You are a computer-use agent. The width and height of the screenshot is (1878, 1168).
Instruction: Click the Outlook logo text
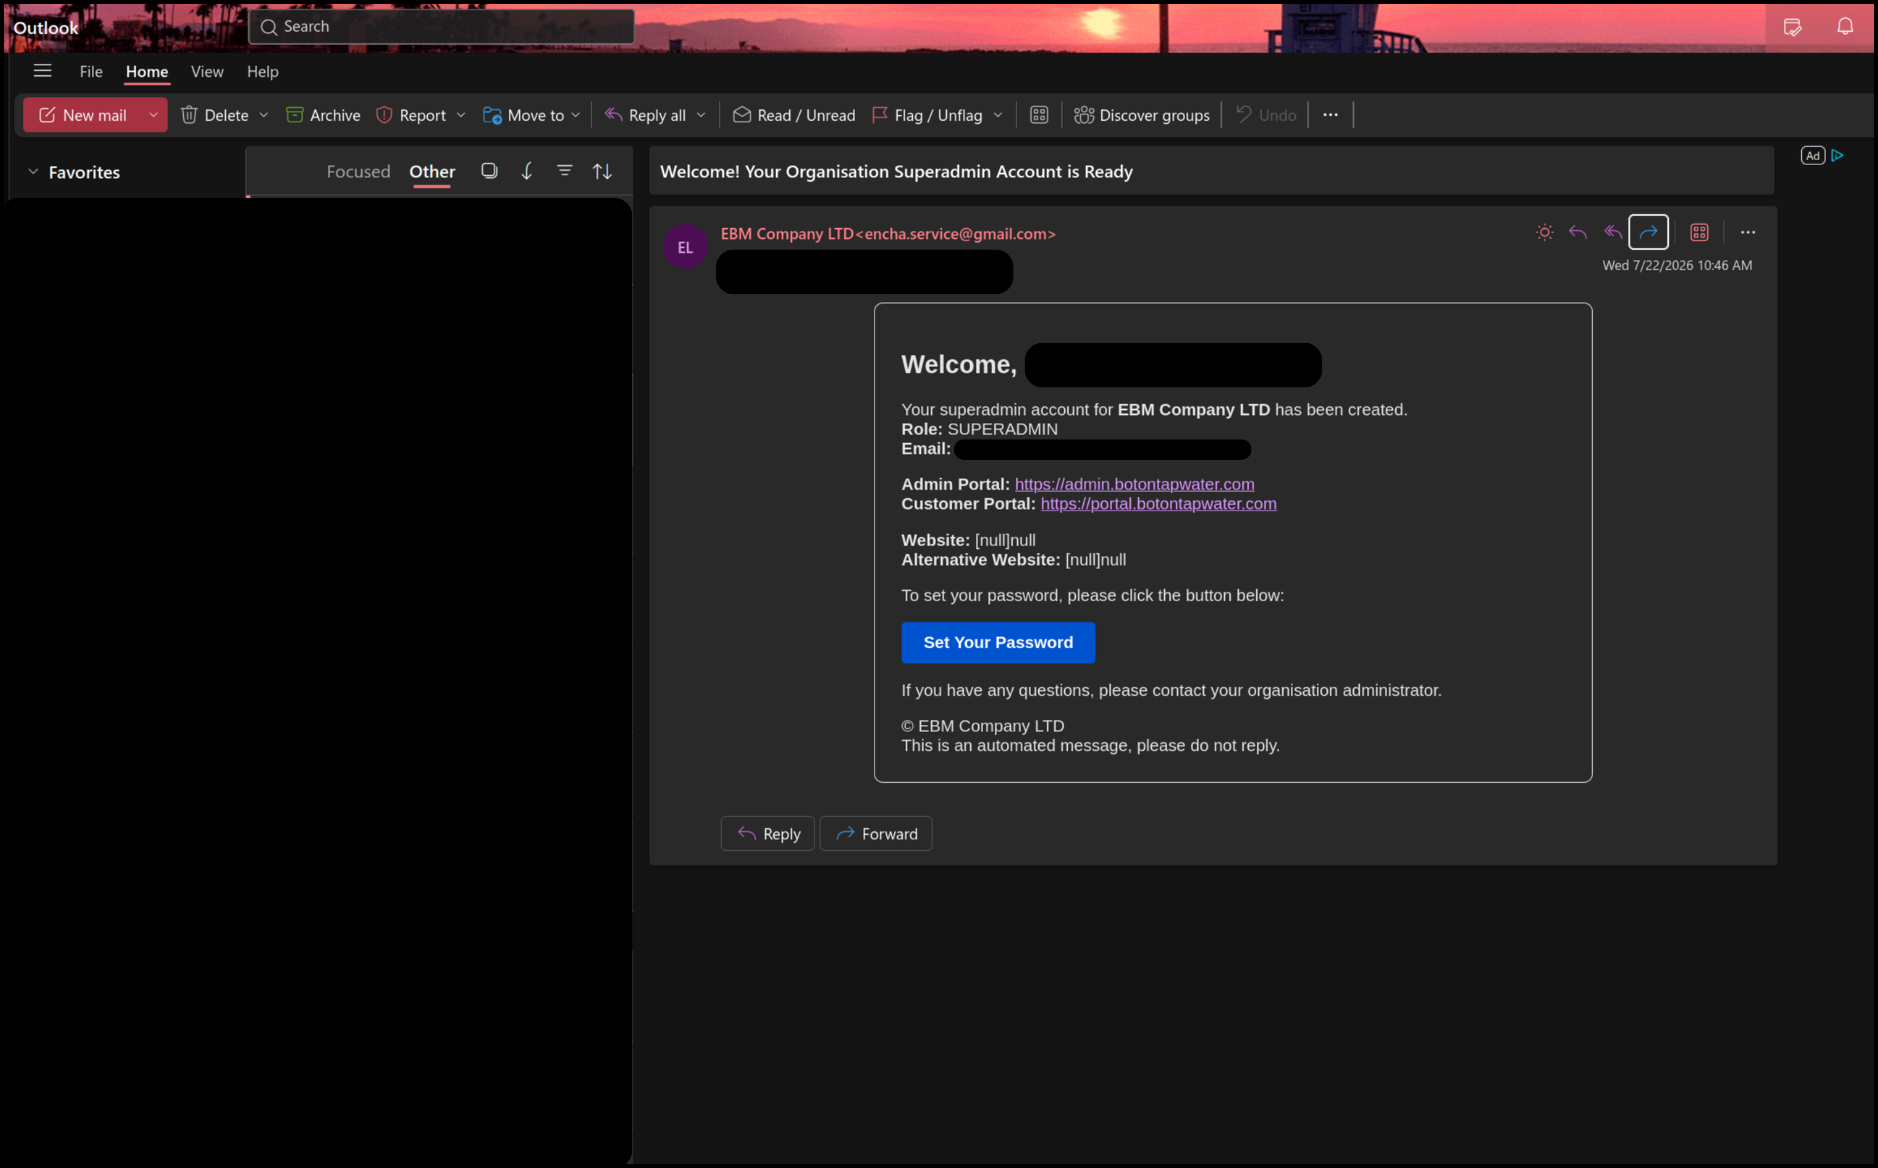pyautogui.click(x=46, y=28)
